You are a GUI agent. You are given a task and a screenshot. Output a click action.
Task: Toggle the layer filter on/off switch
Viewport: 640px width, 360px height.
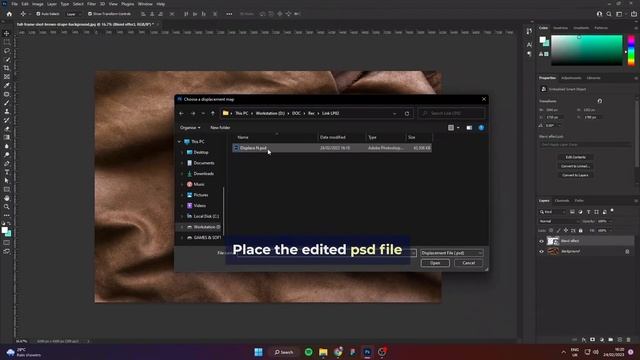(612, 211)
